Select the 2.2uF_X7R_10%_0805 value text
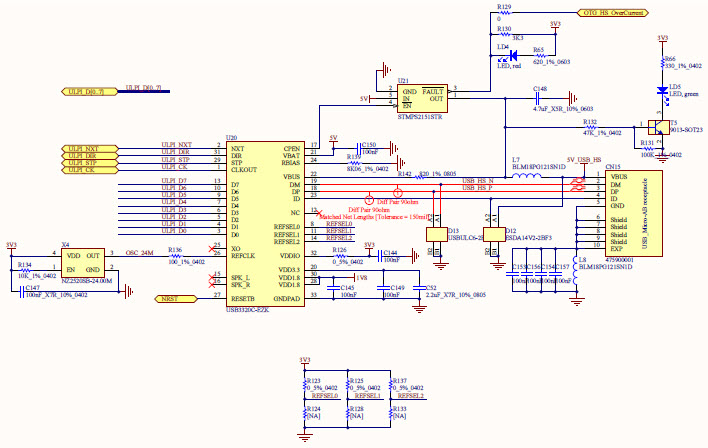Viewport: 708px width, 448px height. (456, 295)
